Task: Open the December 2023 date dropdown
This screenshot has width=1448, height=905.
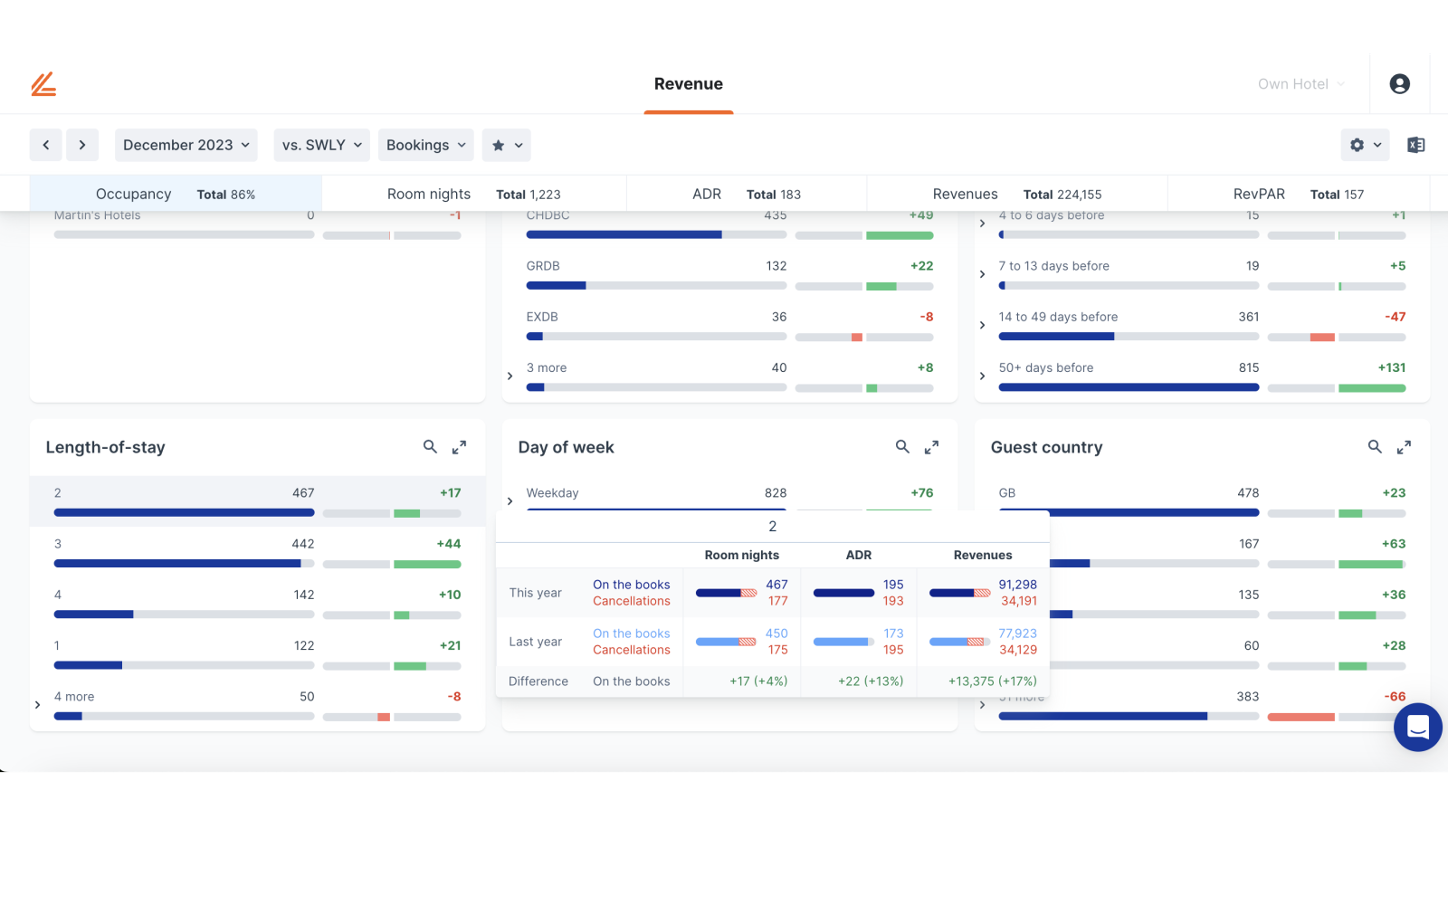Action: [186, 145]
